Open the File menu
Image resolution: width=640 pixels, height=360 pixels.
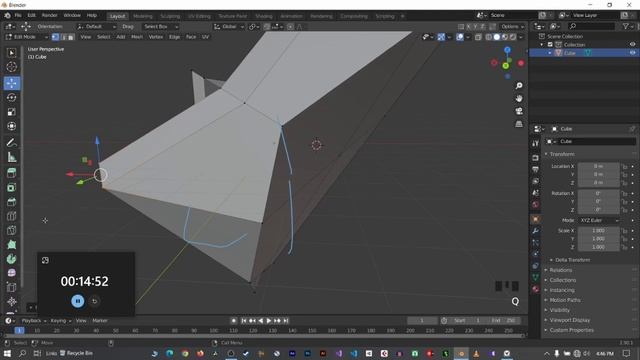coord(18,16)
